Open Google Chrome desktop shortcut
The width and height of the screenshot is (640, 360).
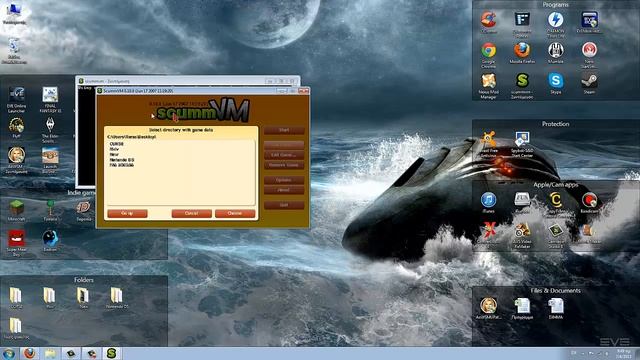click(488, 55)
